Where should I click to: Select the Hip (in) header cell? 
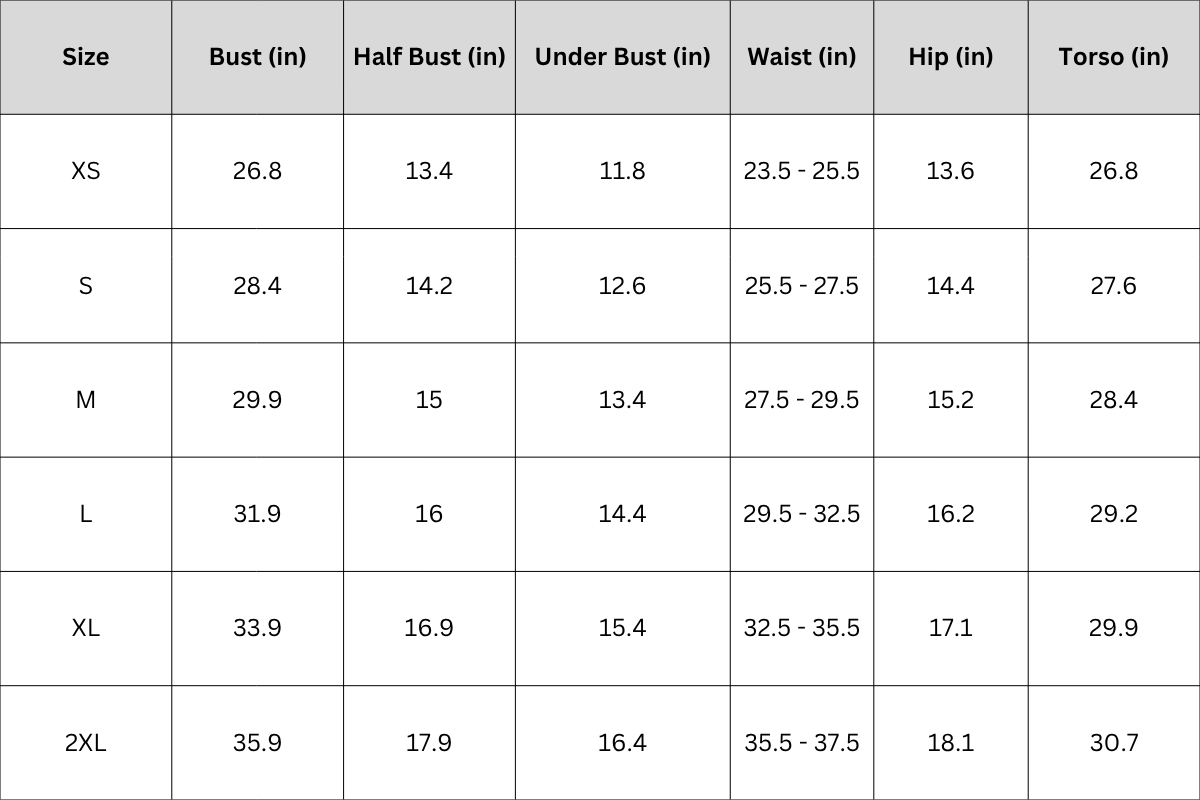tap(950, 57)
